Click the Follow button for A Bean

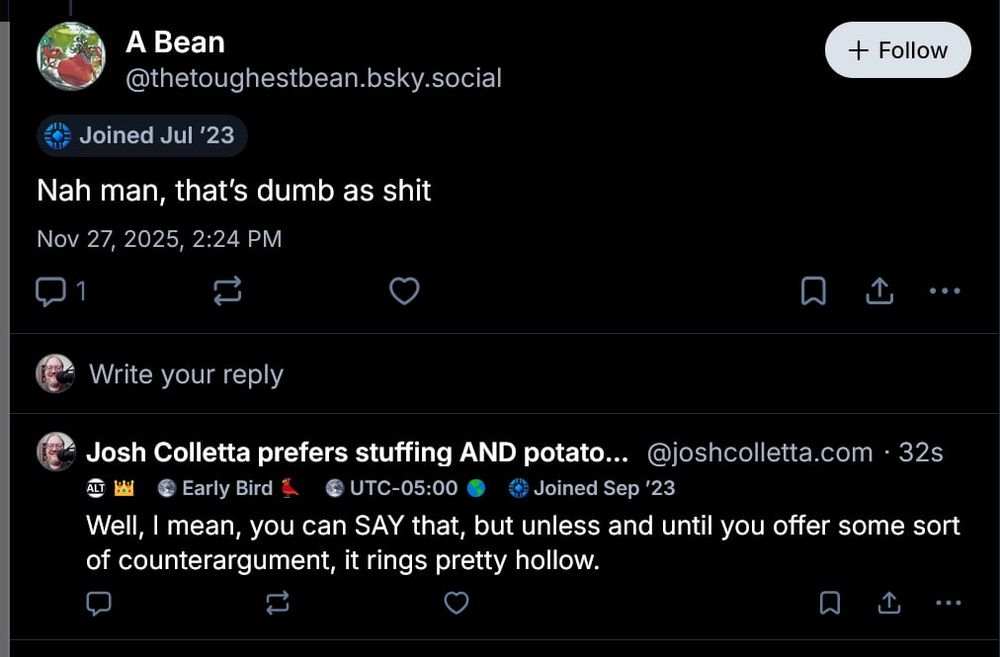897,49
